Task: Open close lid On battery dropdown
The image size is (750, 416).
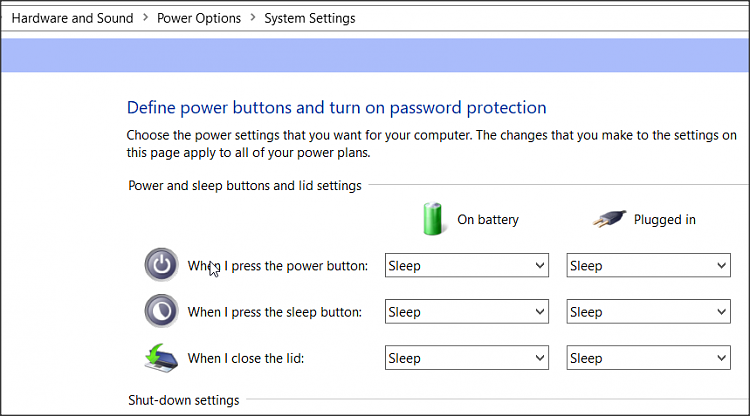Action: click(x=467, y=358)
